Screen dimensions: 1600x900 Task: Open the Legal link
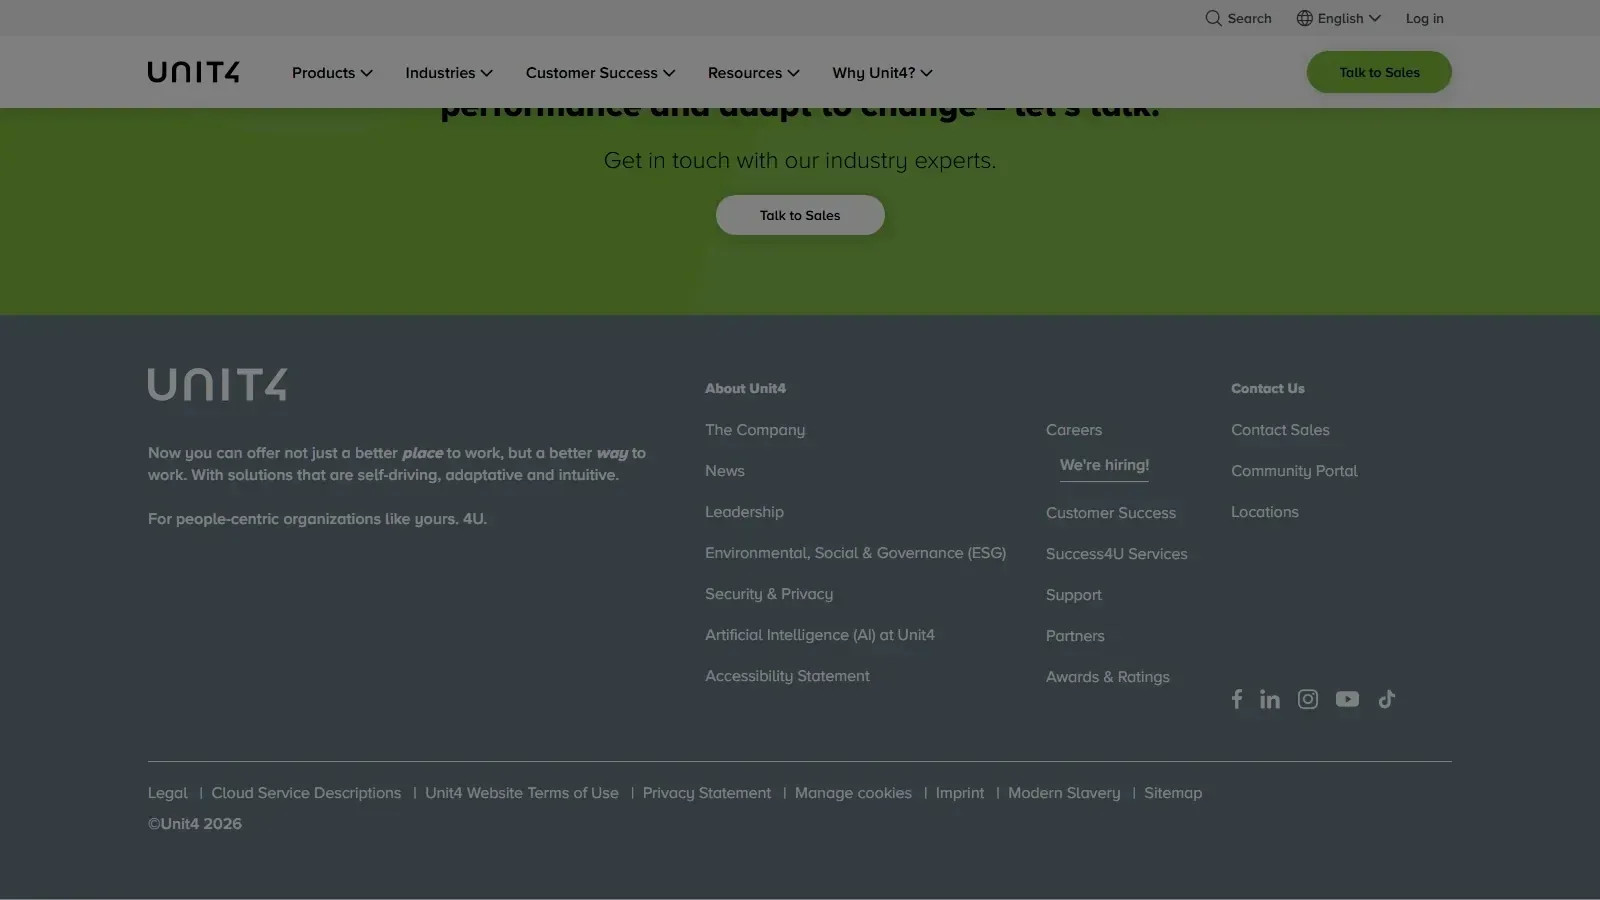pos(168,793)
